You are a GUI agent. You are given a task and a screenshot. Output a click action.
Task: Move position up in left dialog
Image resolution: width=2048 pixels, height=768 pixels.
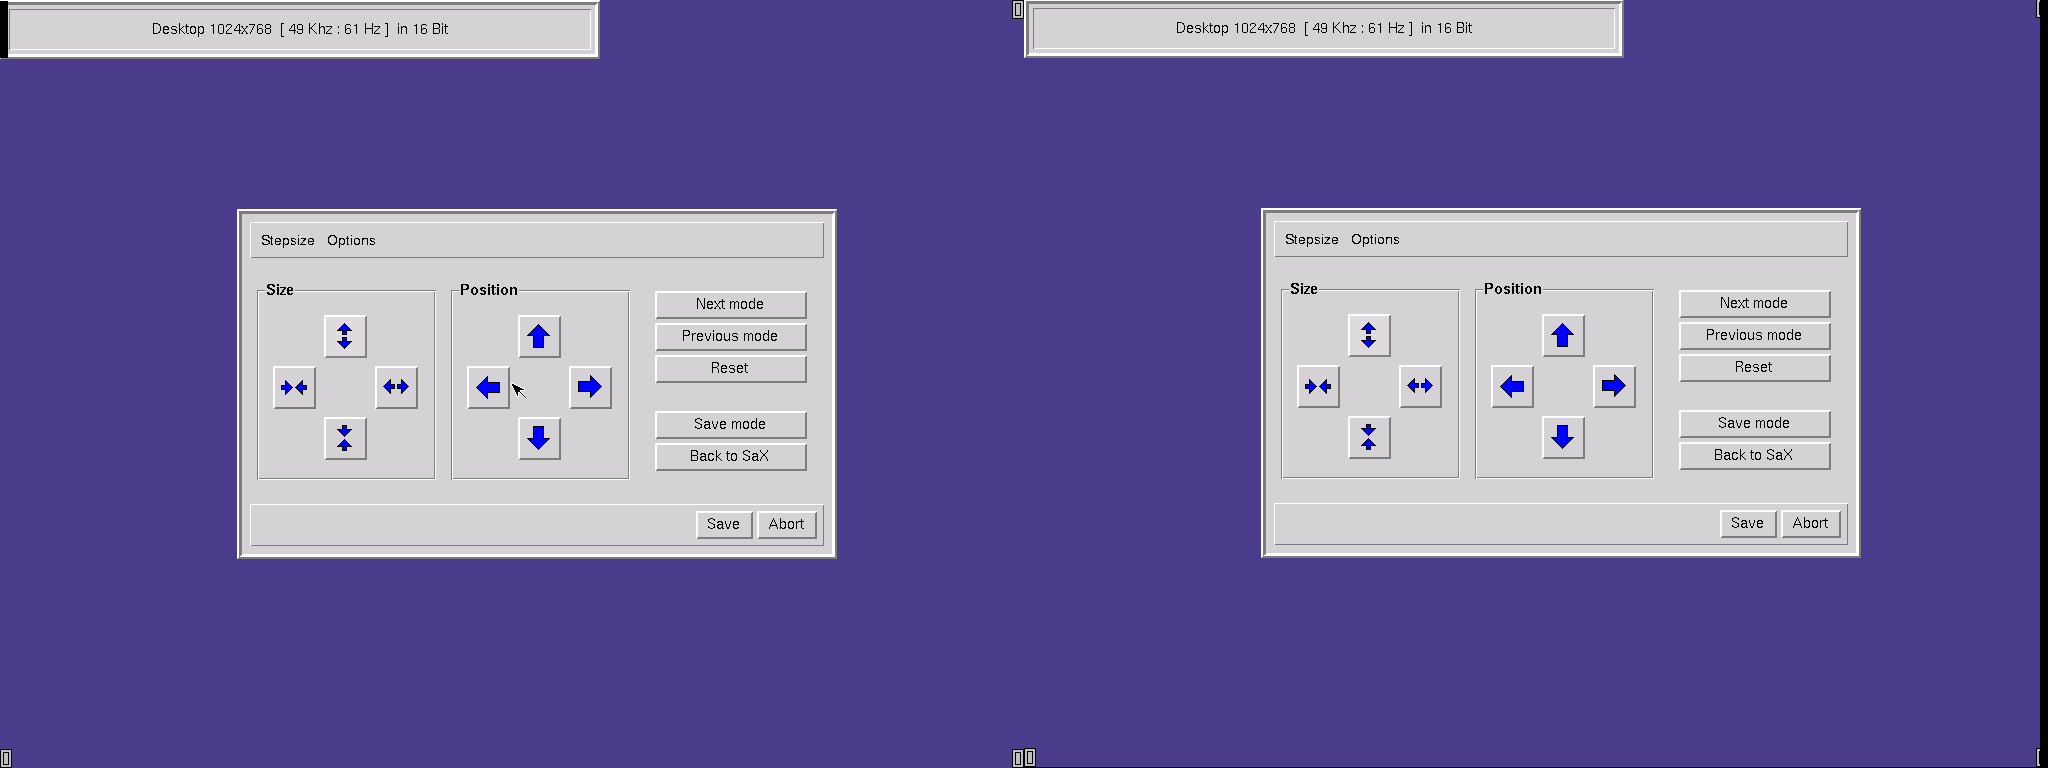[x=539, y=336]
